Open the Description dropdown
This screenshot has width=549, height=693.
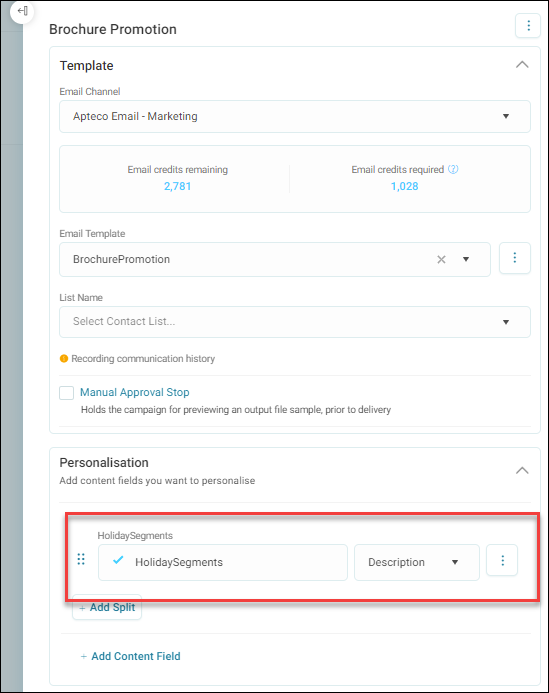coord(416,562)
